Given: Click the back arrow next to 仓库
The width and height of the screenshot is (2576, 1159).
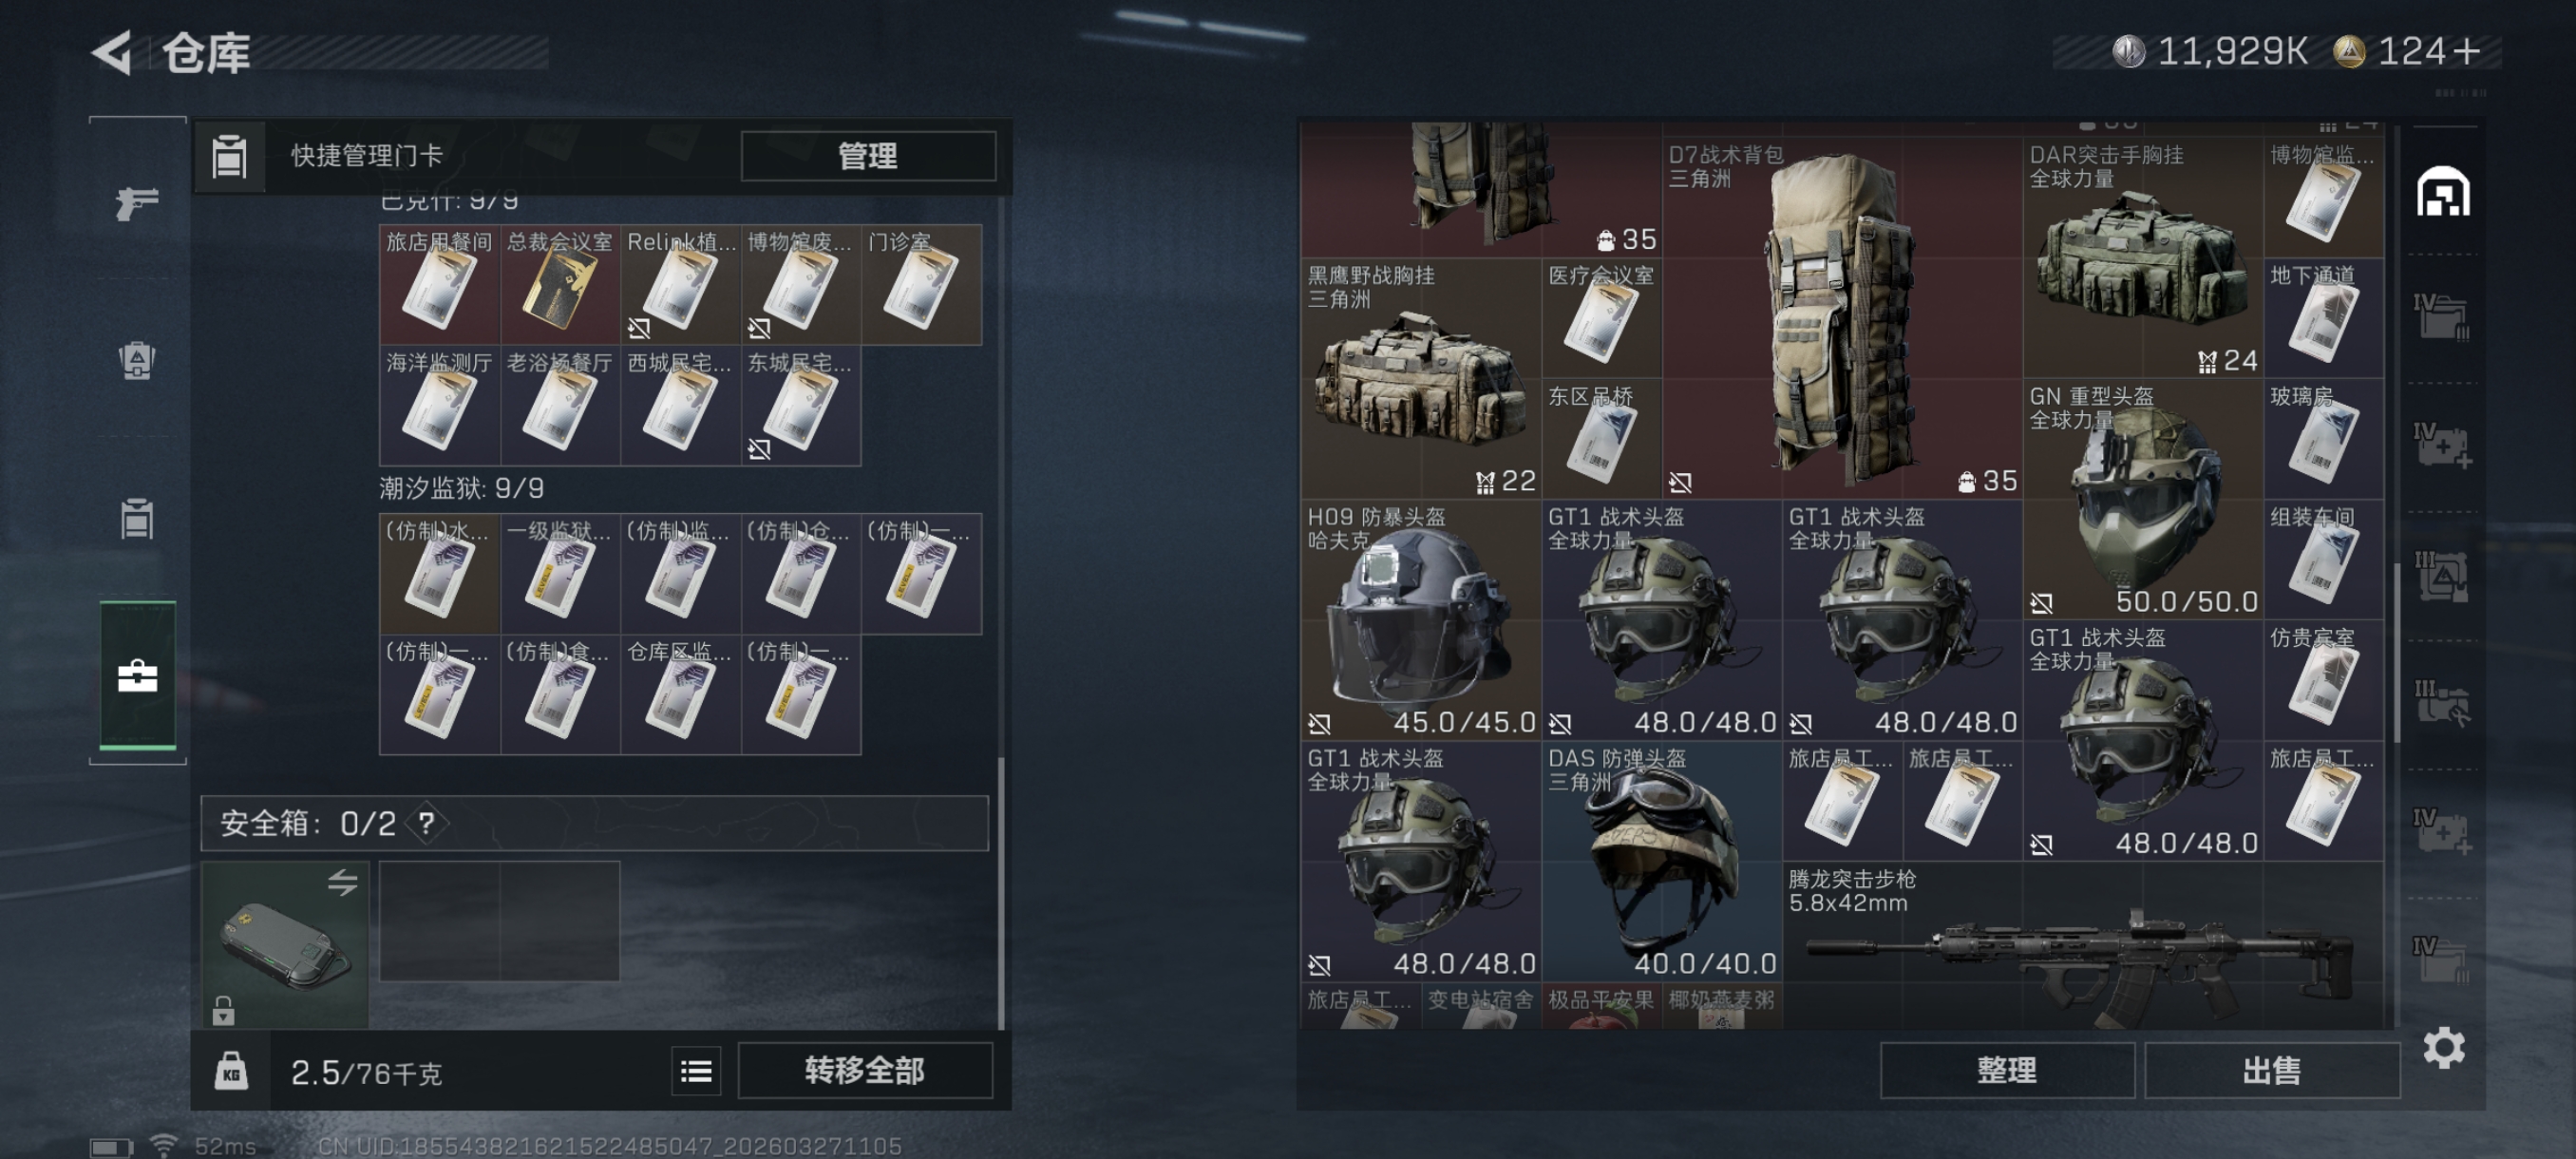Looking at the screenshot, I should click(112, 52).
